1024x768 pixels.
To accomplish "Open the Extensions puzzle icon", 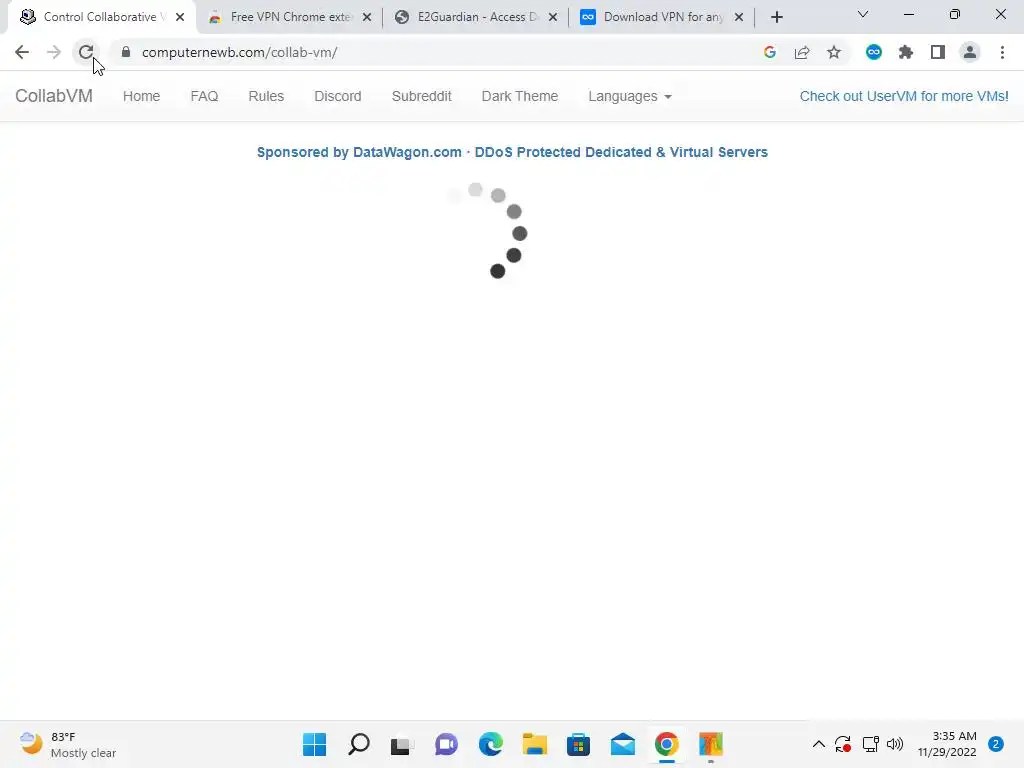I will click(x=906, y=52).
